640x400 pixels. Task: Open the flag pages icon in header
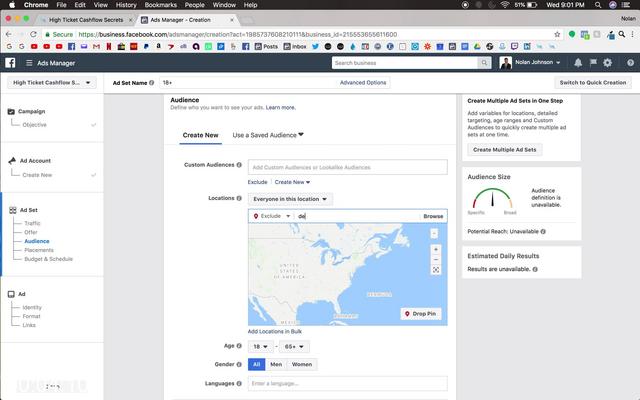tap(593, 62)
